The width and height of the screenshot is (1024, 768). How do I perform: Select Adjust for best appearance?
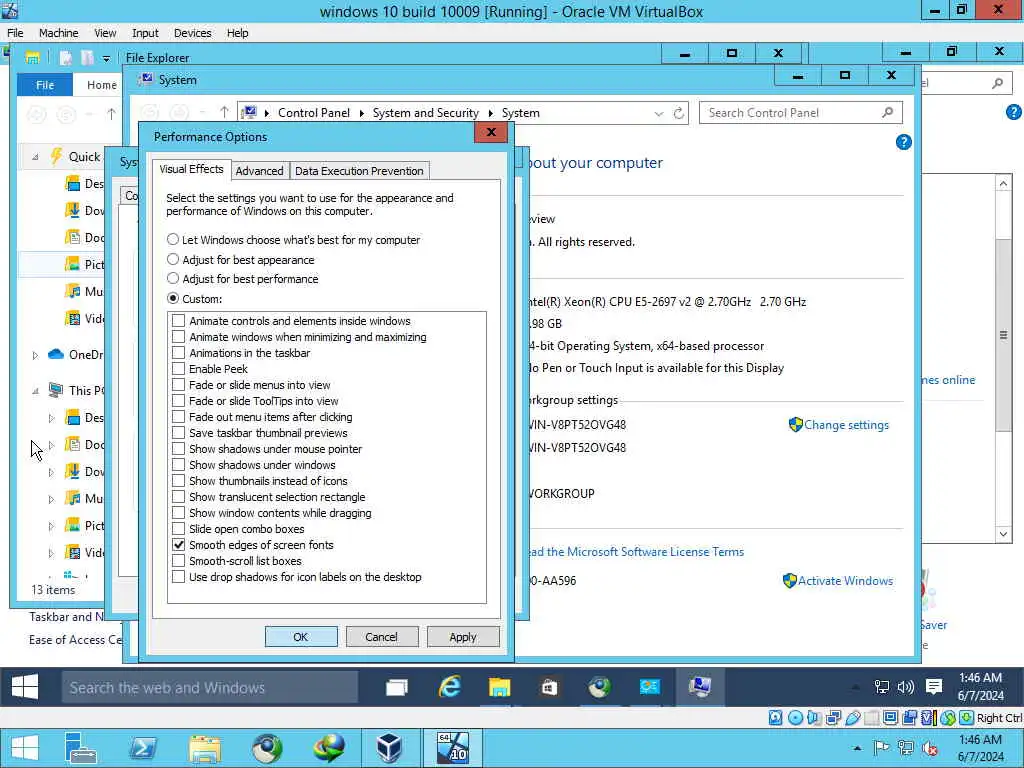(172, 259)
